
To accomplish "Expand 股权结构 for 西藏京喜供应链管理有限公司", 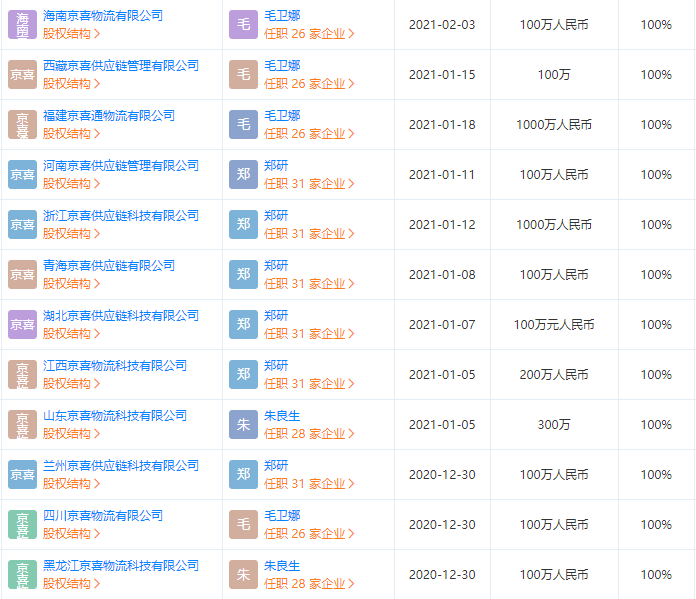I will (71, 84).
